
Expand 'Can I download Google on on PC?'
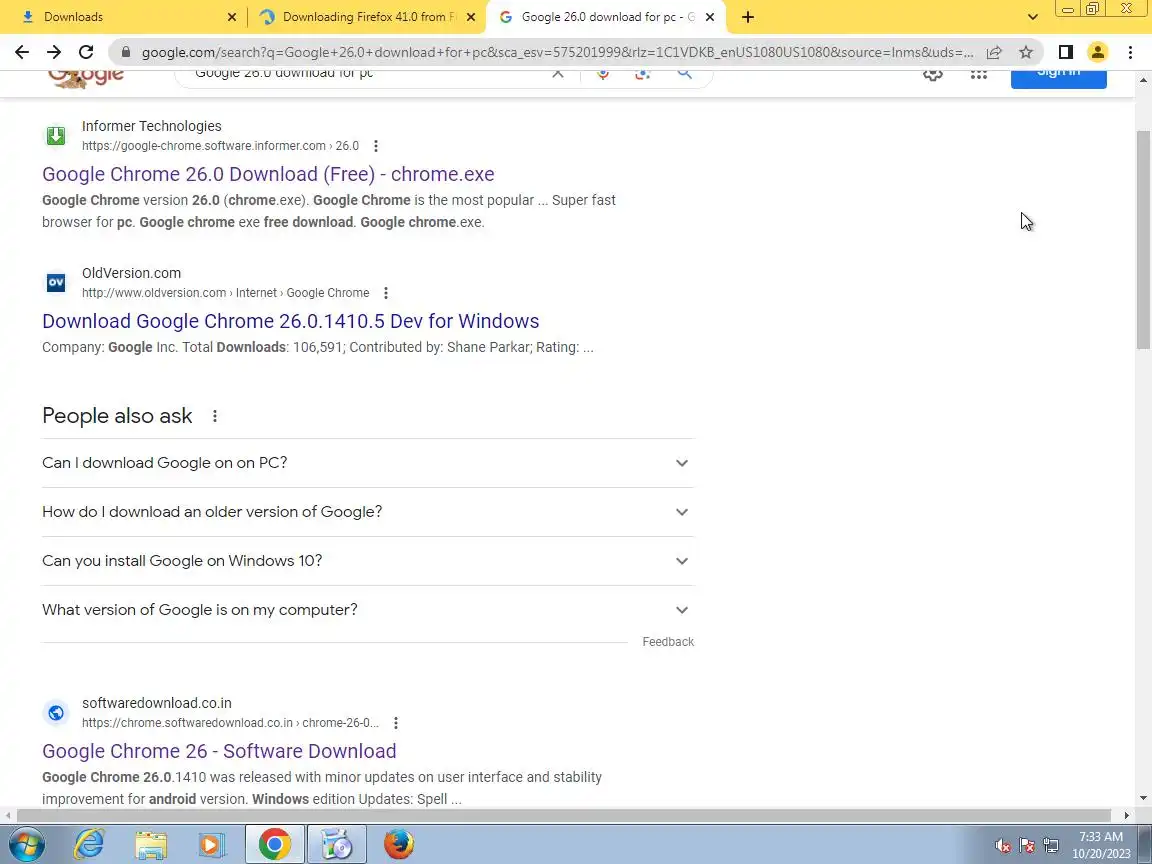pos(368,463)
